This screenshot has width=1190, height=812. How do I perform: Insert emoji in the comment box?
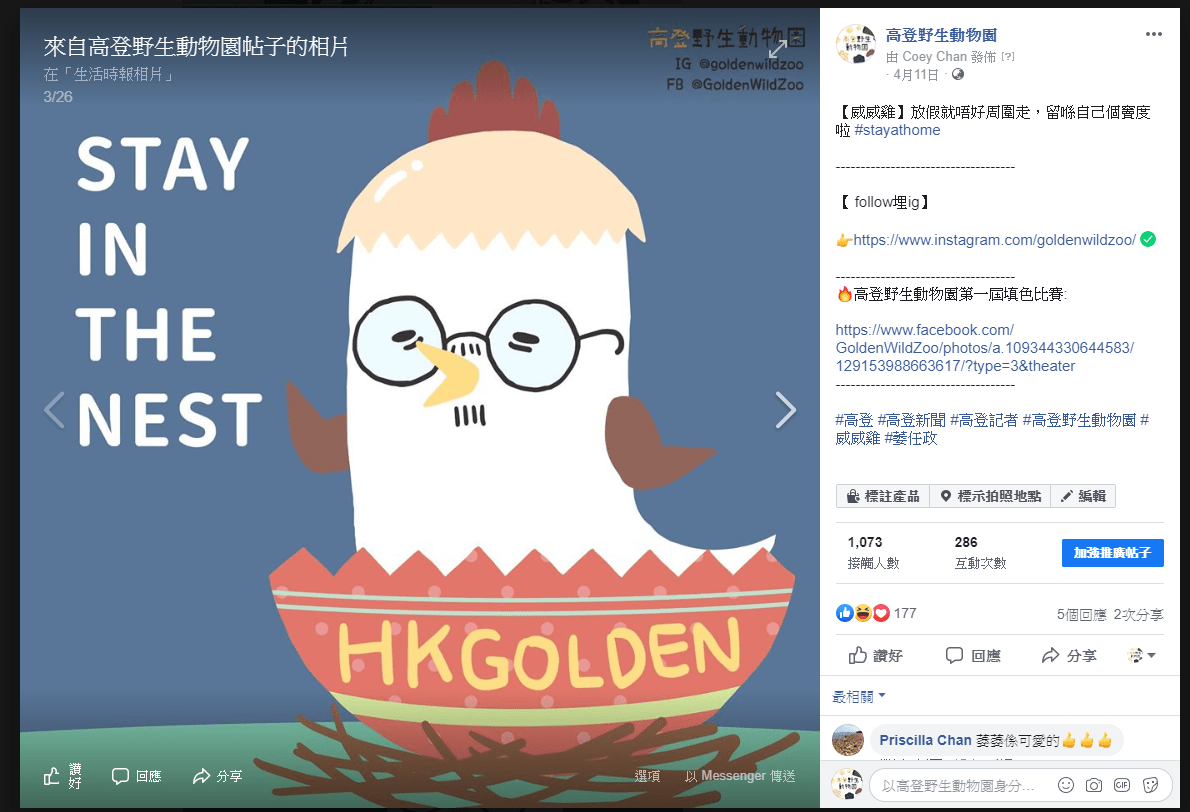coord(1066,785)
